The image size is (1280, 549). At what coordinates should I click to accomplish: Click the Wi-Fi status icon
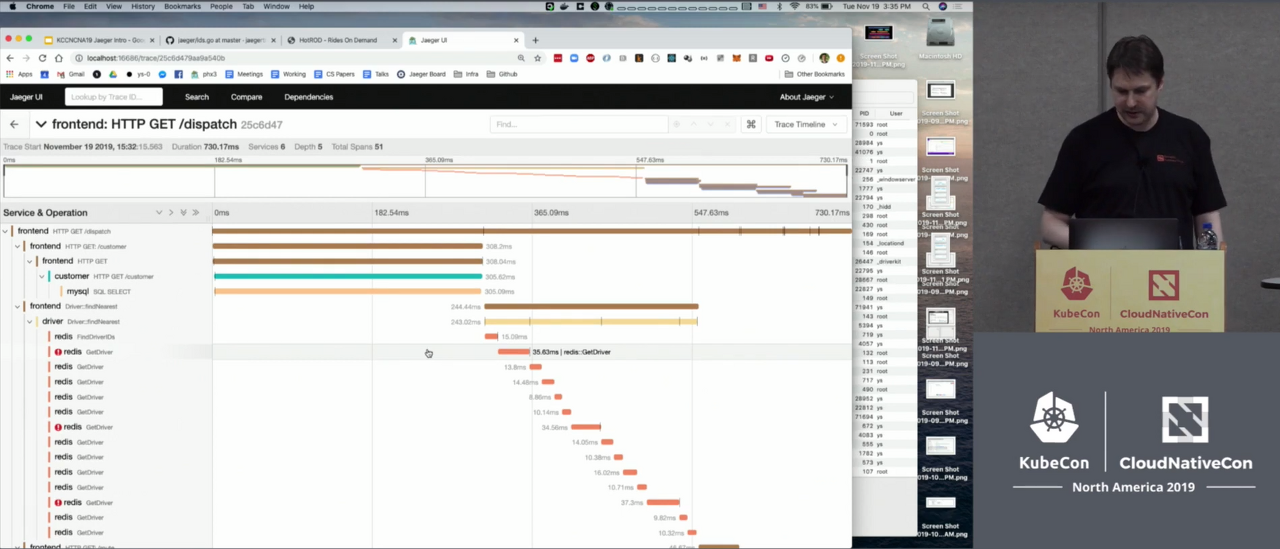795,6
